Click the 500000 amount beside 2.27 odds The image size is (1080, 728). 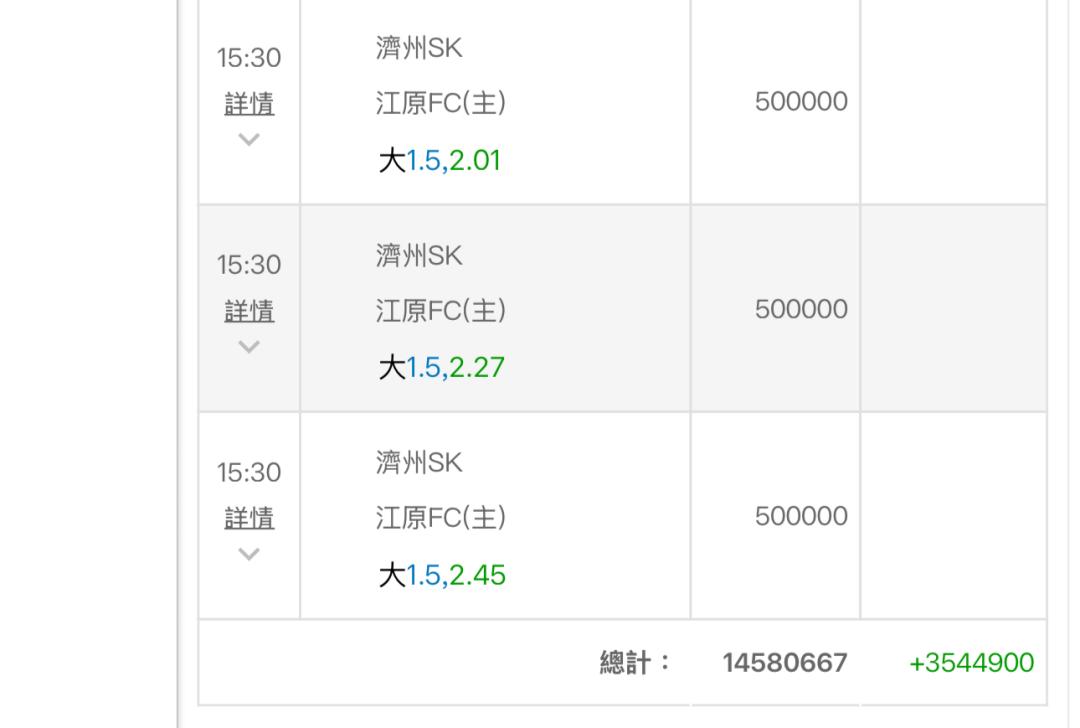point(801,309)
